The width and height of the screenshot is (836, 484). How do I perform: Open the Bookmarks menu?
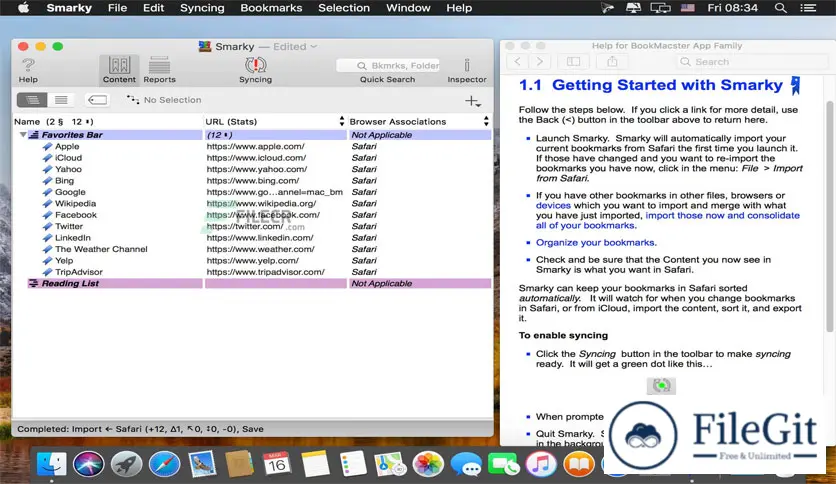(271, 8)
